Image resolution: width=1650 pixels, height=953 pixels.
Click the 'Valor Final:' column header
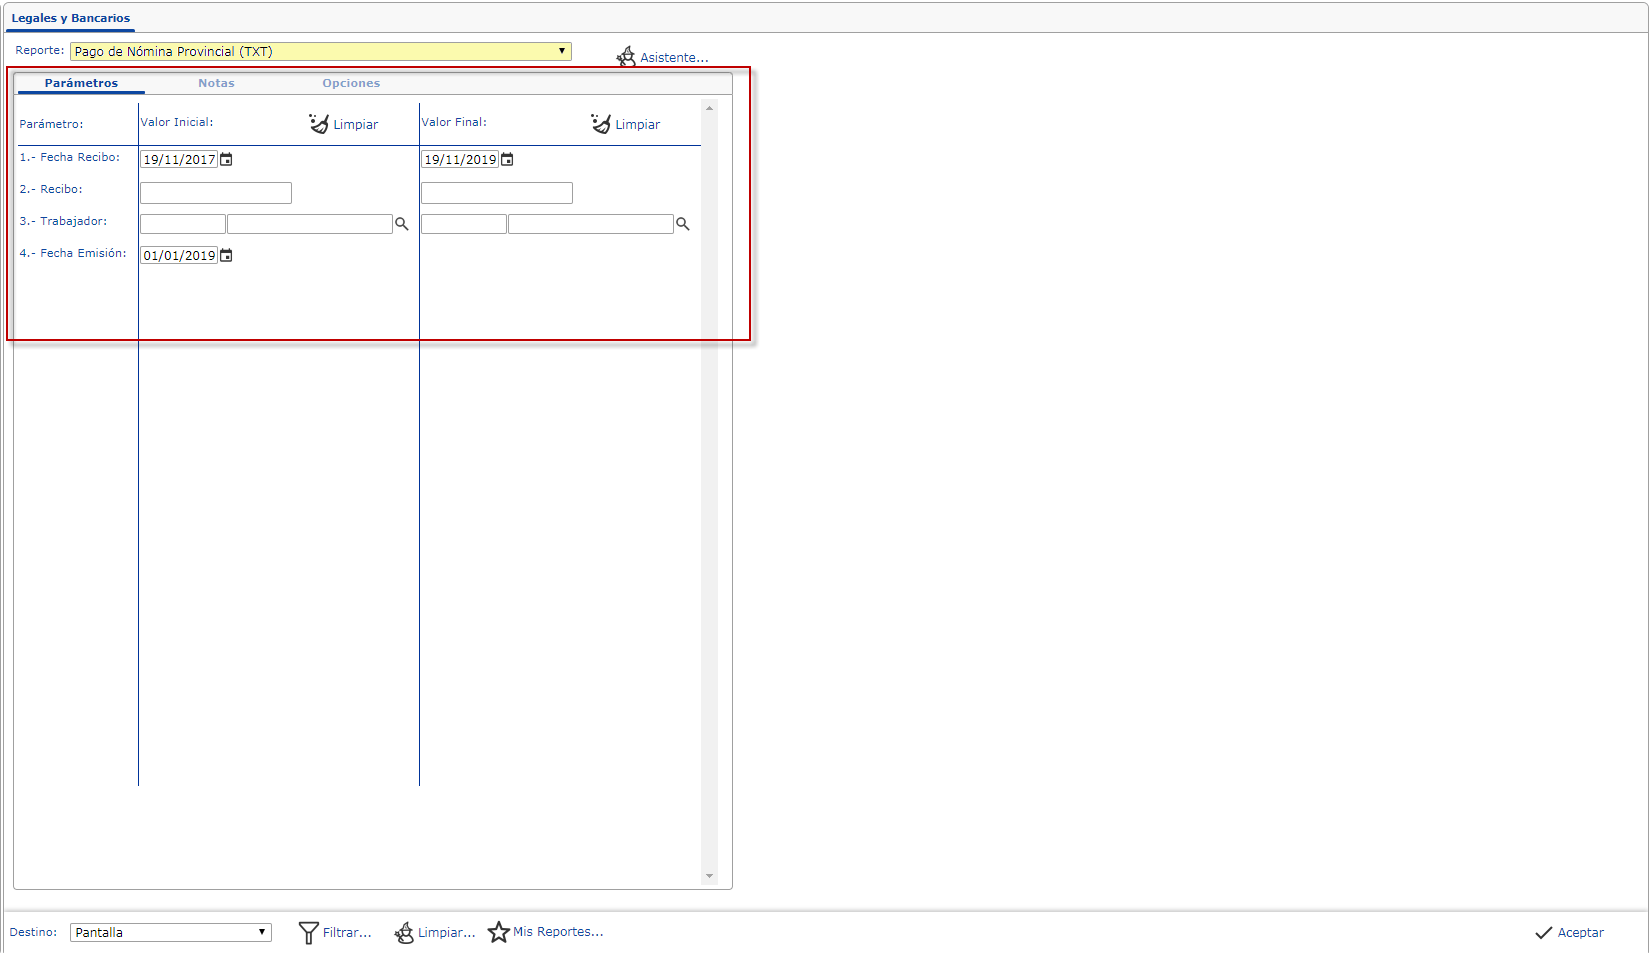point(454,122)
